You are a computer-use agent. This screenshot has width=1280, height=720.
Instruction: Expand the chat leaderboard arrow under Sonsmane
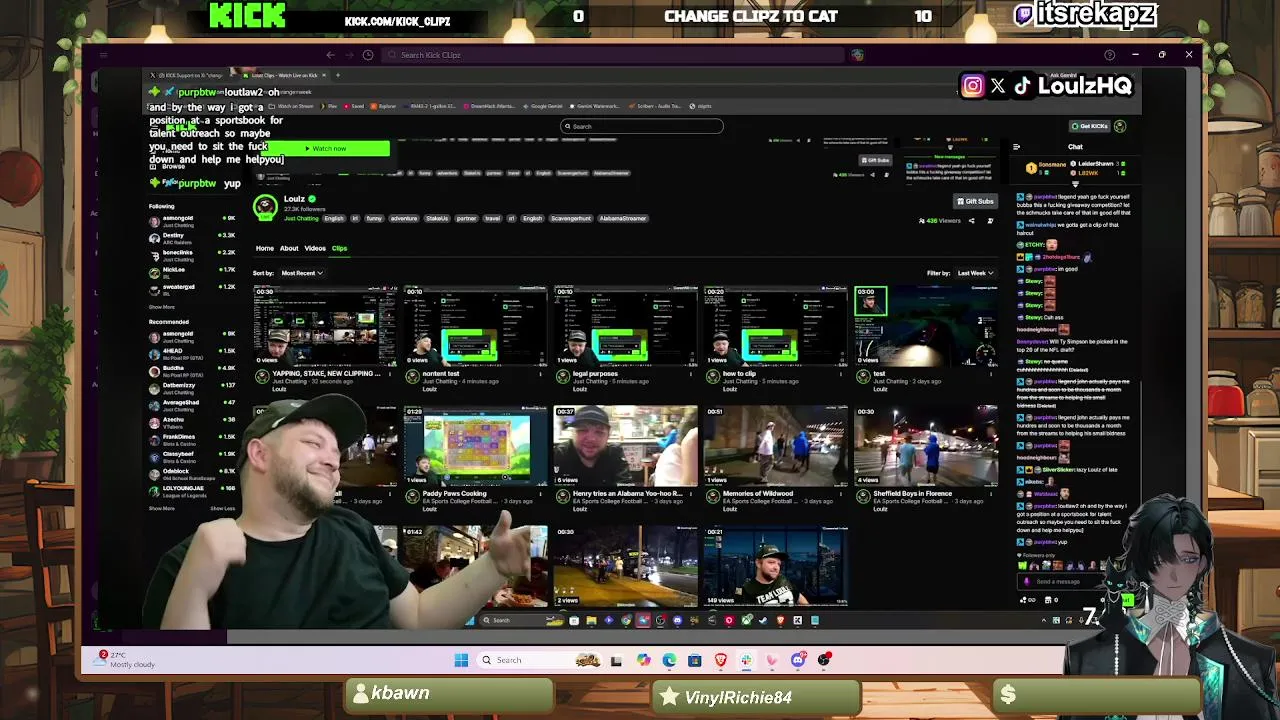click(x=1075, y=184)
